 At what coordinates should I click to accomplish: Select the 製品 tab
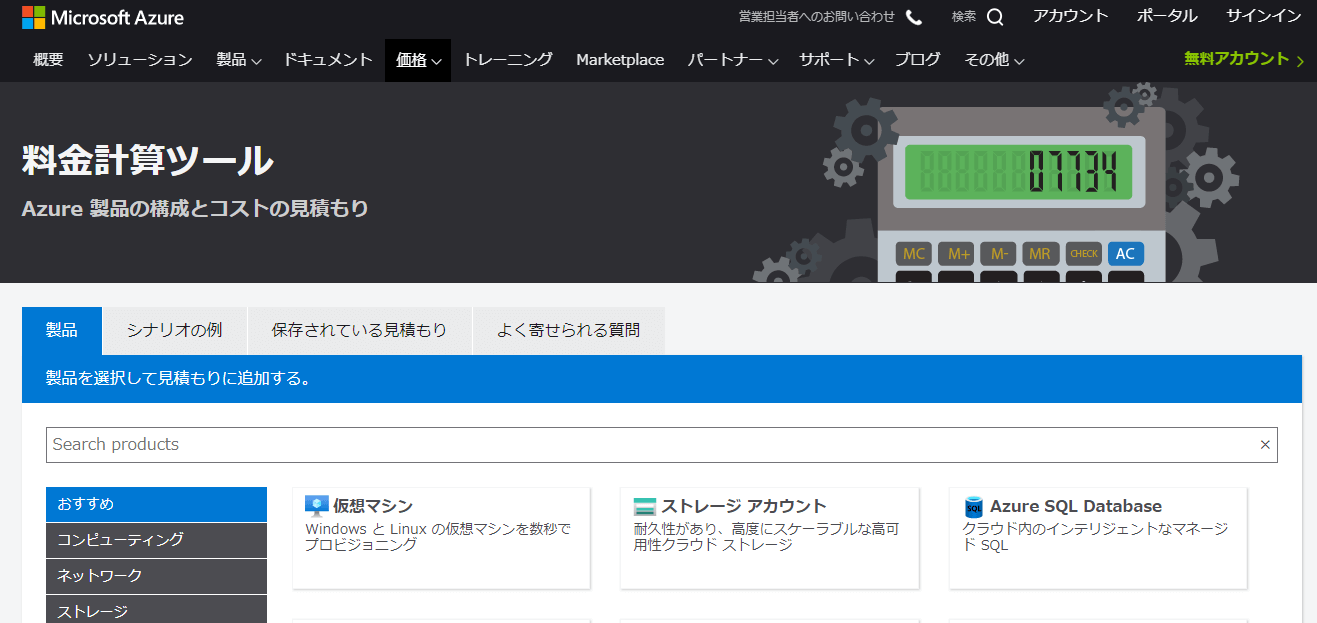[62, 330]
